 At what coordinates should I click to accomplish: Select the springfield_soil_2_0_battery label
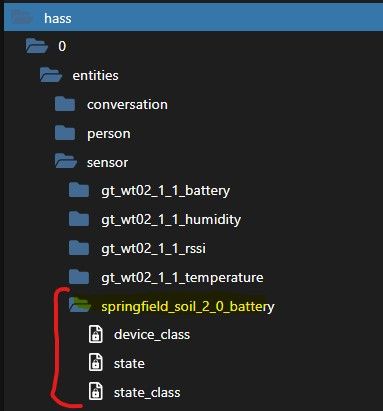pyautogui.click(x=188, y=307)
